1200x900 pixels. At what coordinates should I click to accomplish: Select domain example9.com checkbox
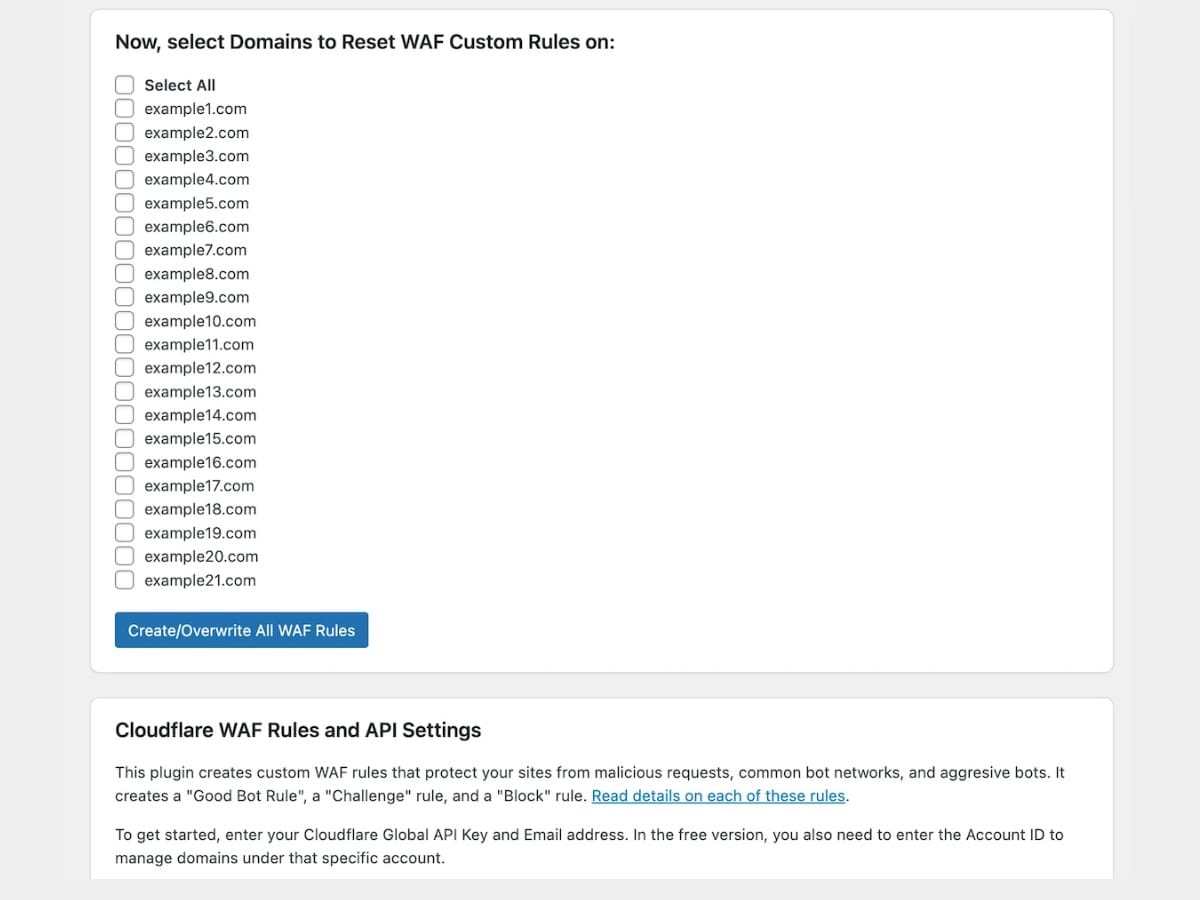click(x=124, y=297)
